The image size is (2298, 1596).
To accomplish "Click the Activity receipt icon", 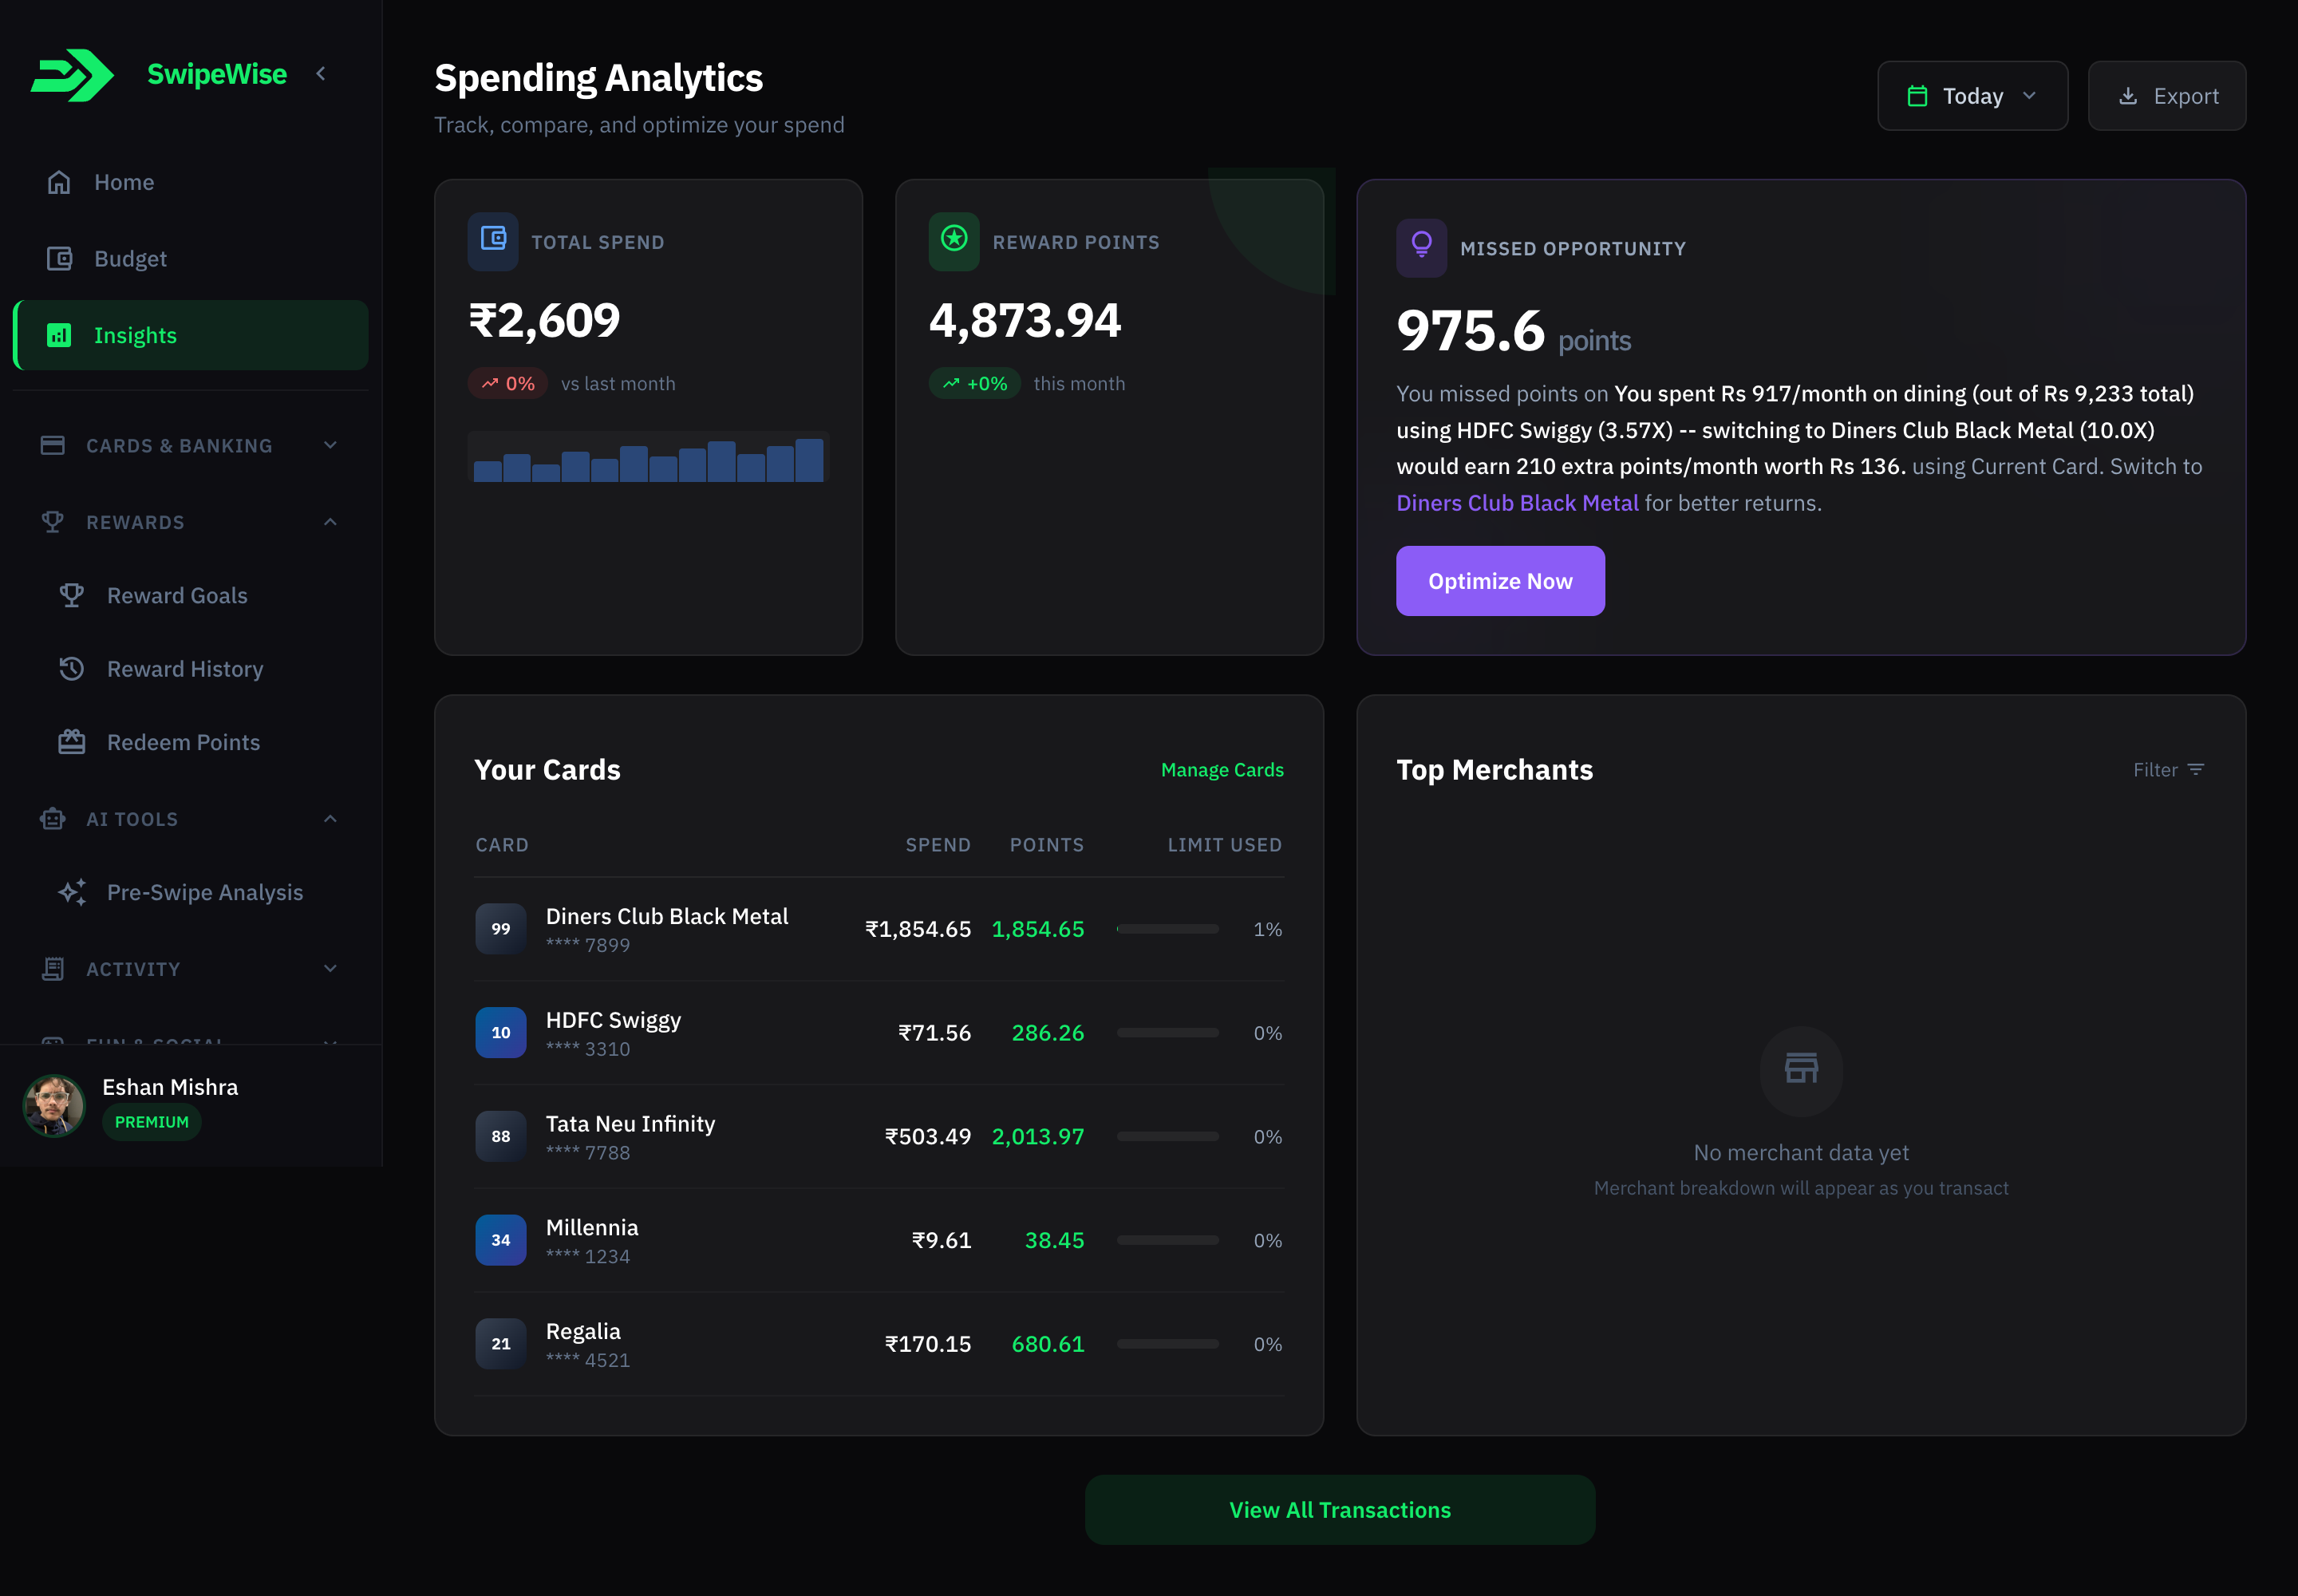I will [x=53, y=969].
